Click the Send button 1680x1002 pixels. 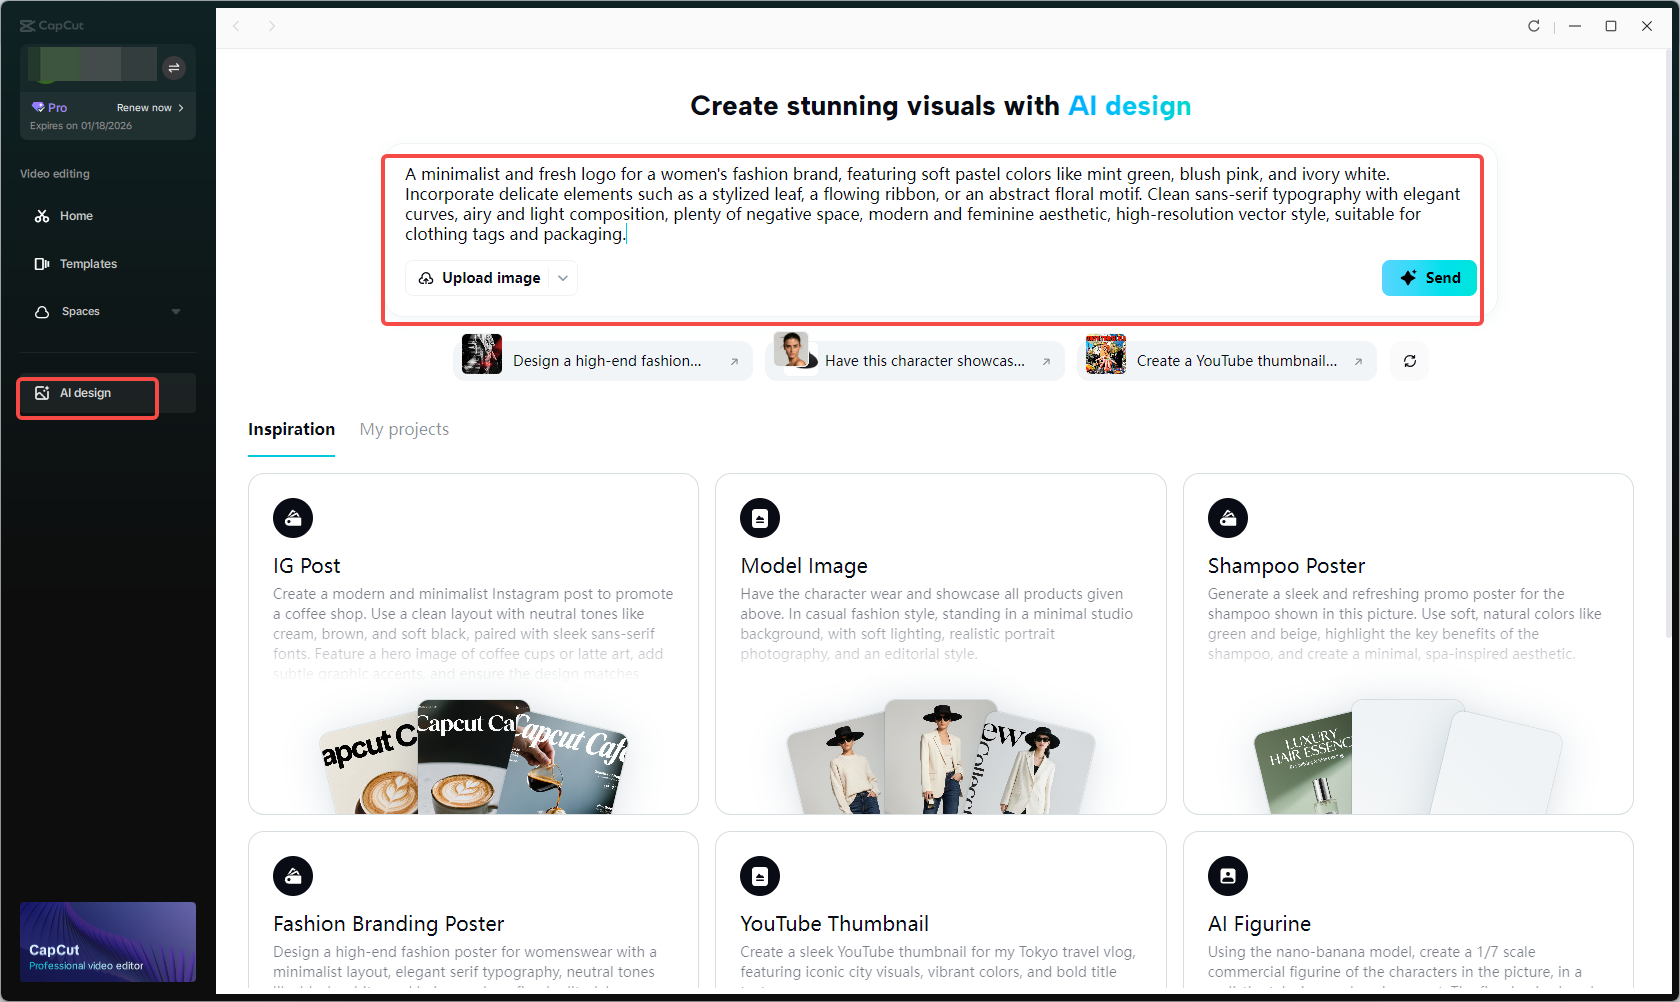point(1430,277)
